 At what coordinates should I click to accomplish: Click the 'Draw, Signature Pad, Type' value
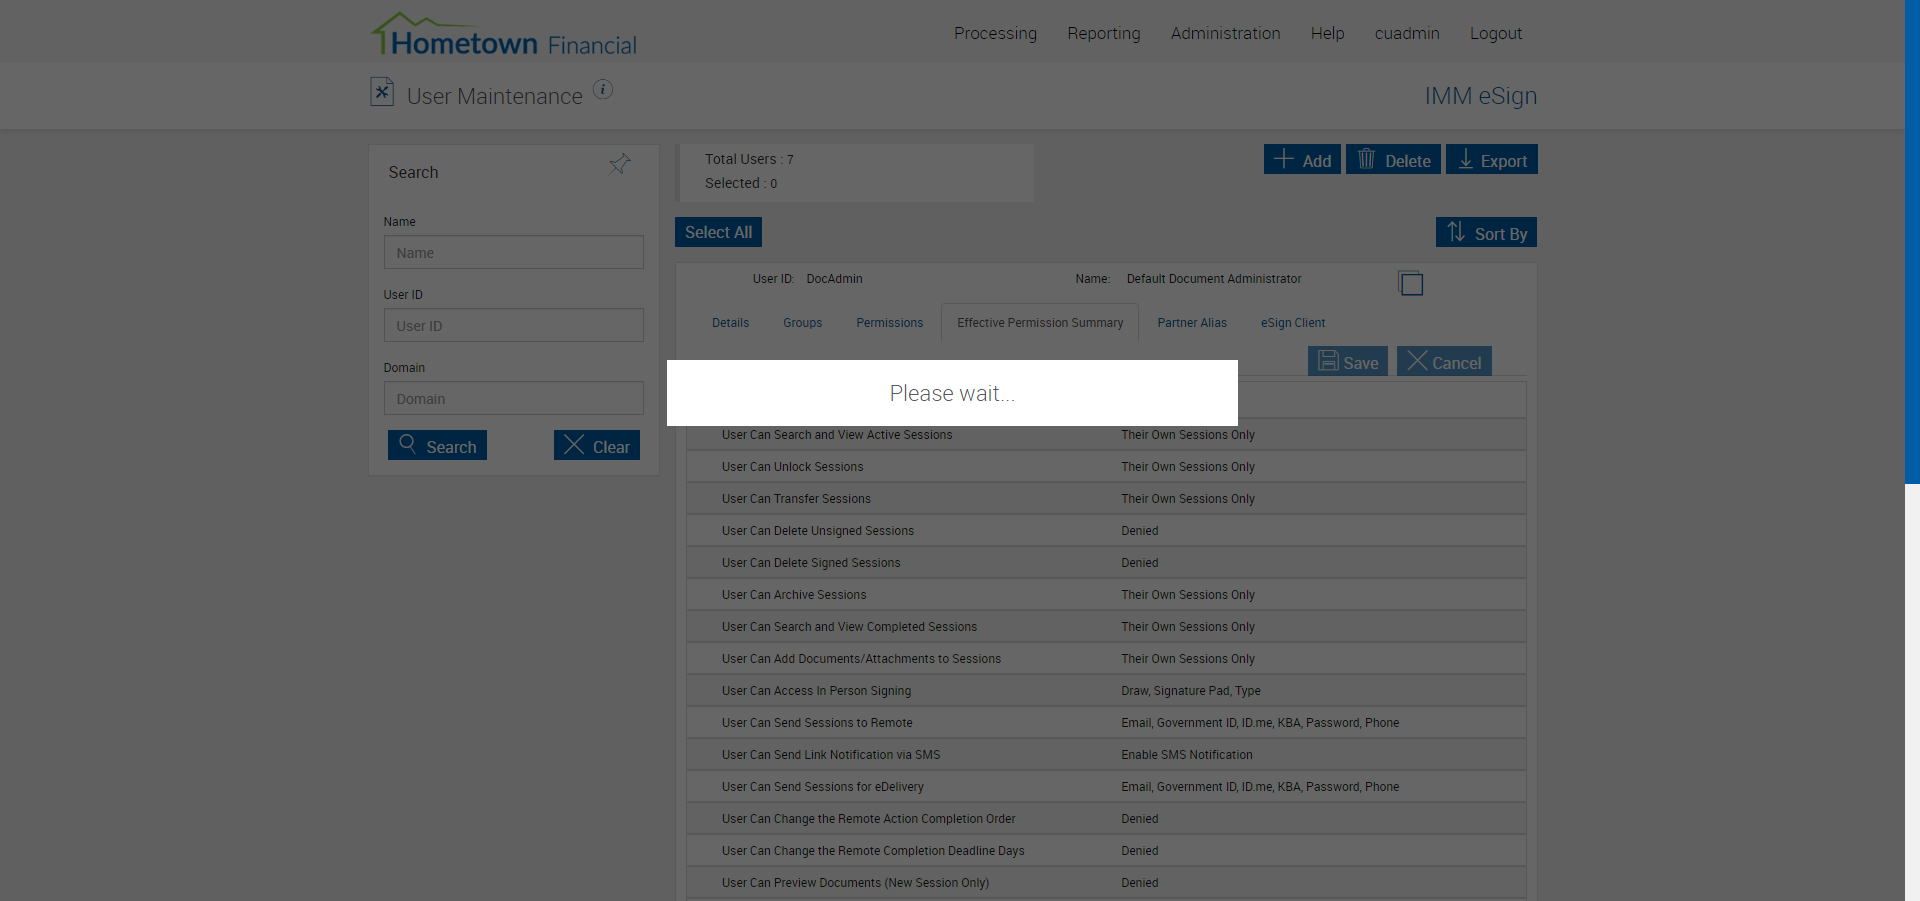(x=1190, y=691)
